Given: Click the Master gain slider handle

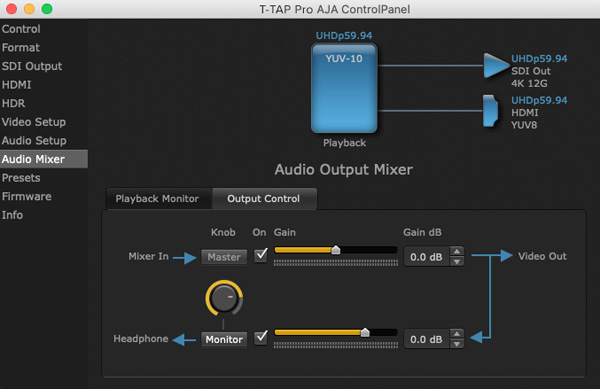Looking at the screenshot, I should coord(336,250).
